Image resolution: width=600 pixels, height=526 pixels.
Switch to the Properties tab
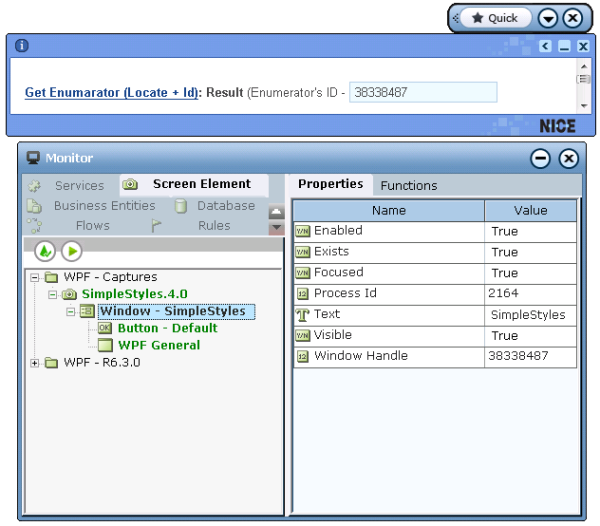coord(331,184)
